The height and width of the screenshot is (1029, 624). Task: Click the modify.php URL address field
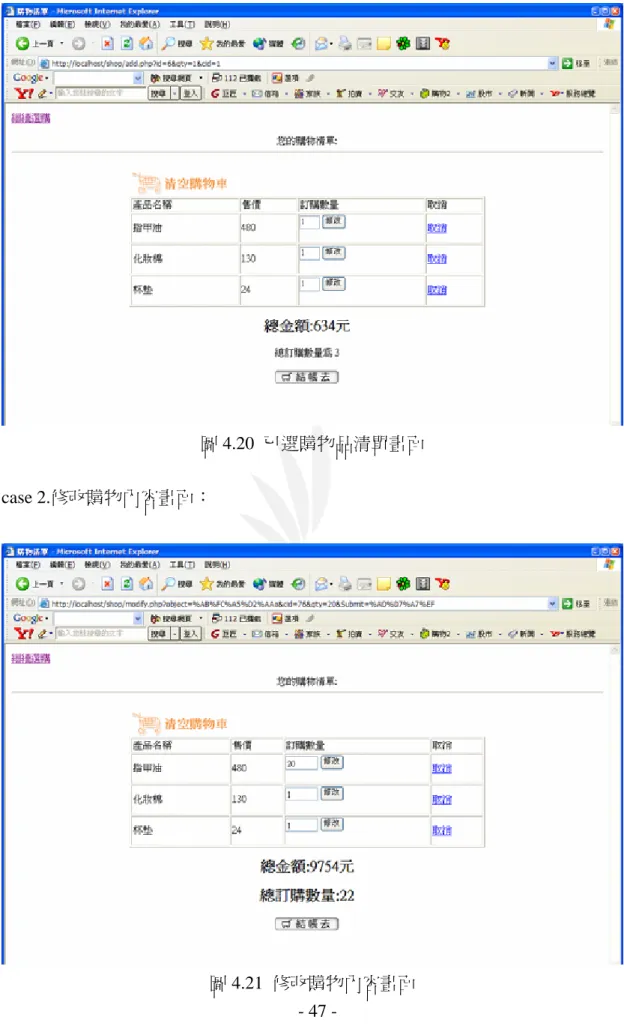pyautogui.click(x=299, y=603)
